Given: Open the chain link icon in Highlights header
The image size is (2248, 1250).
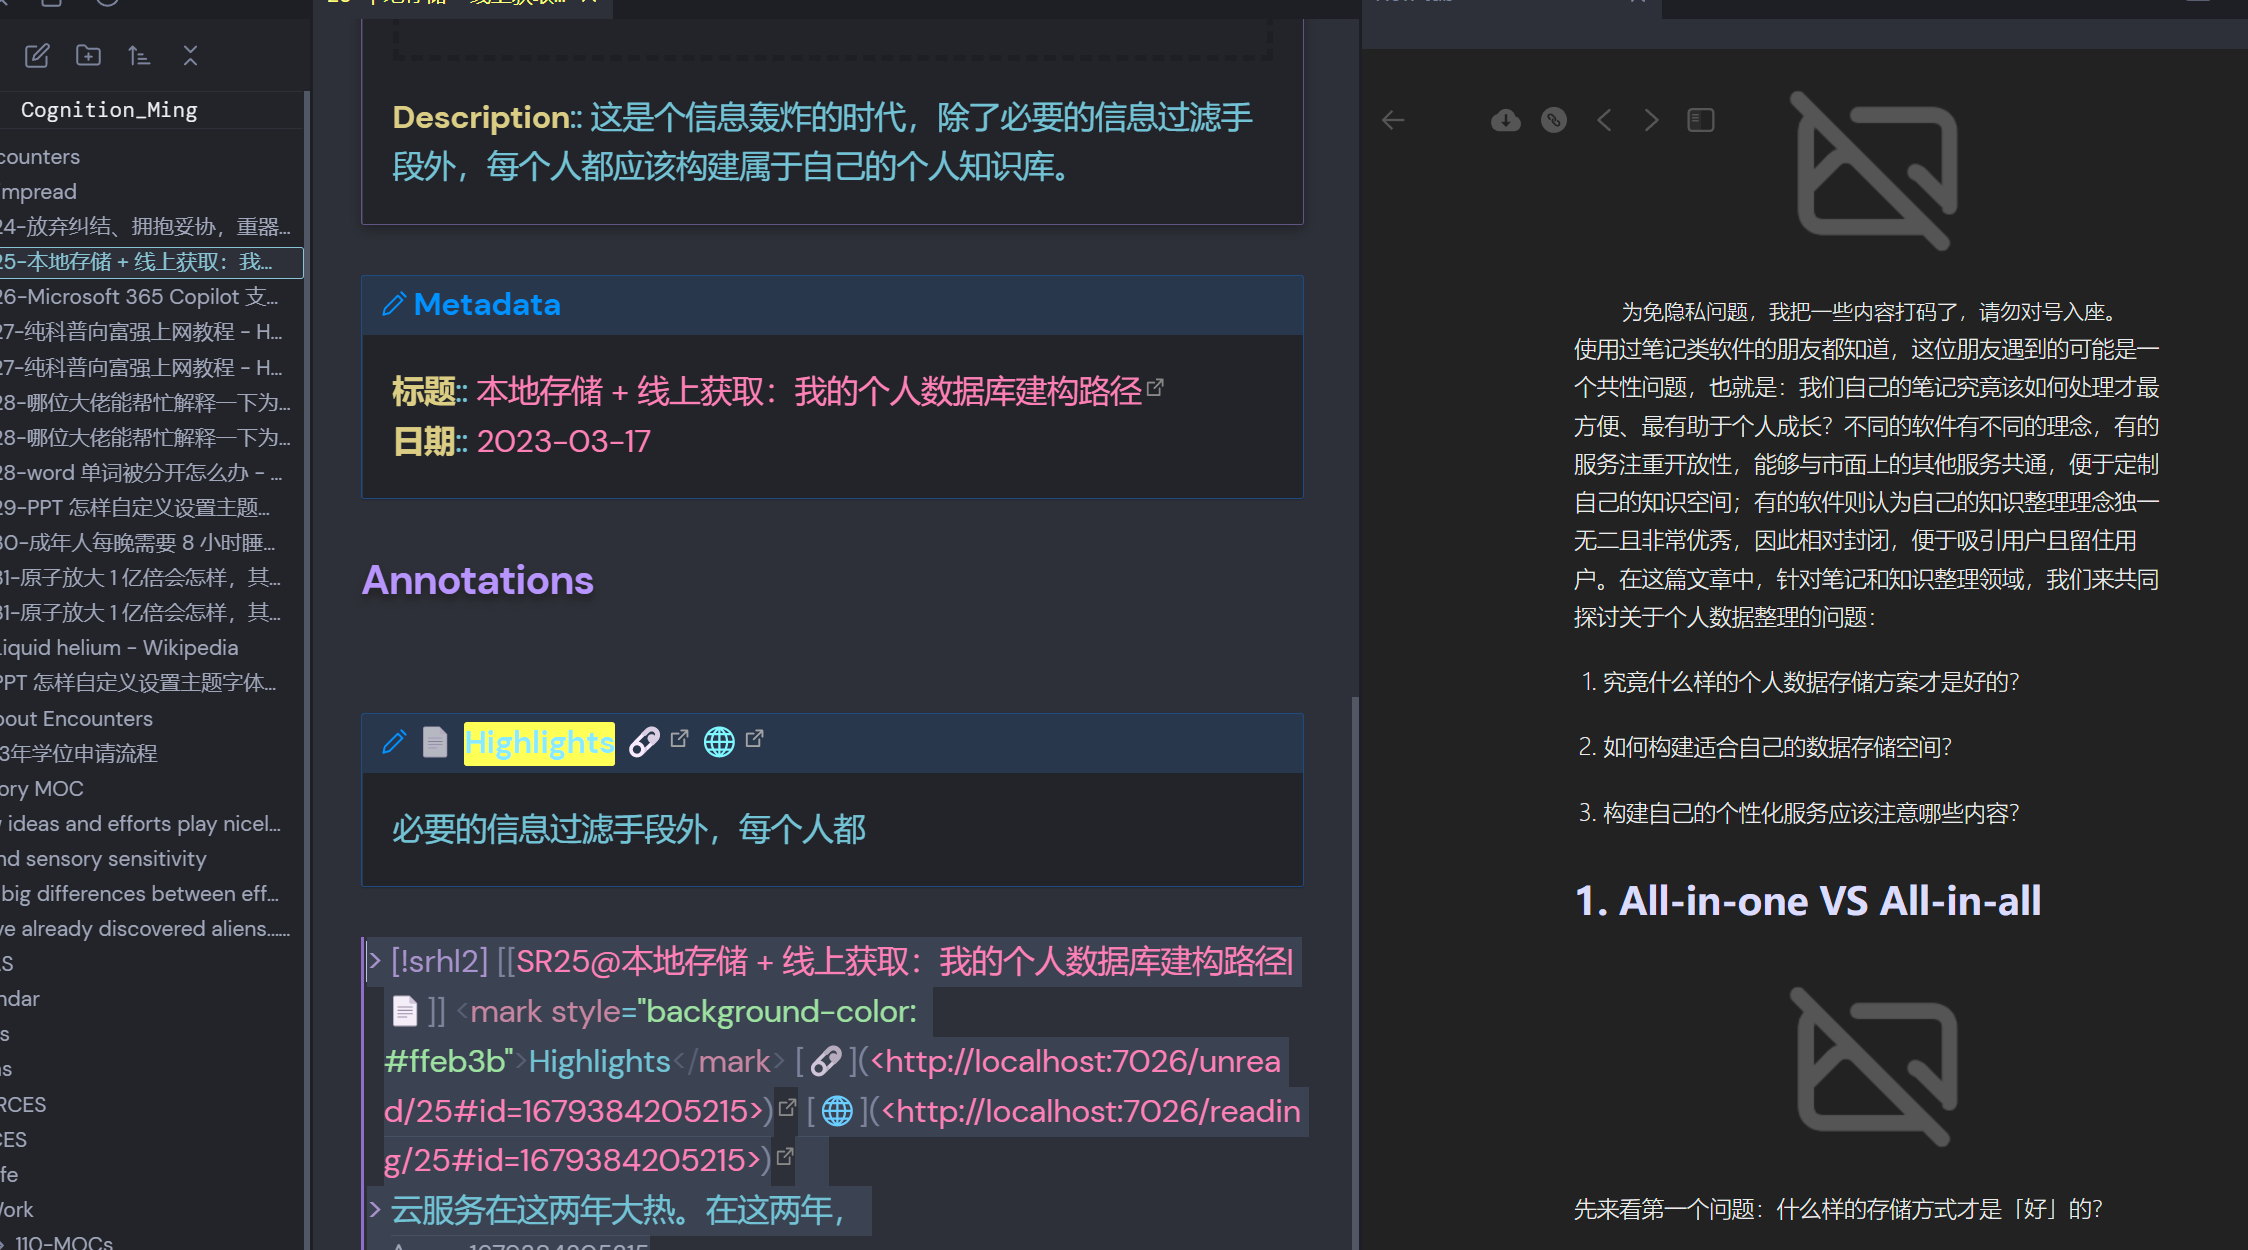Looking at the screenshot, I should 644,742.
